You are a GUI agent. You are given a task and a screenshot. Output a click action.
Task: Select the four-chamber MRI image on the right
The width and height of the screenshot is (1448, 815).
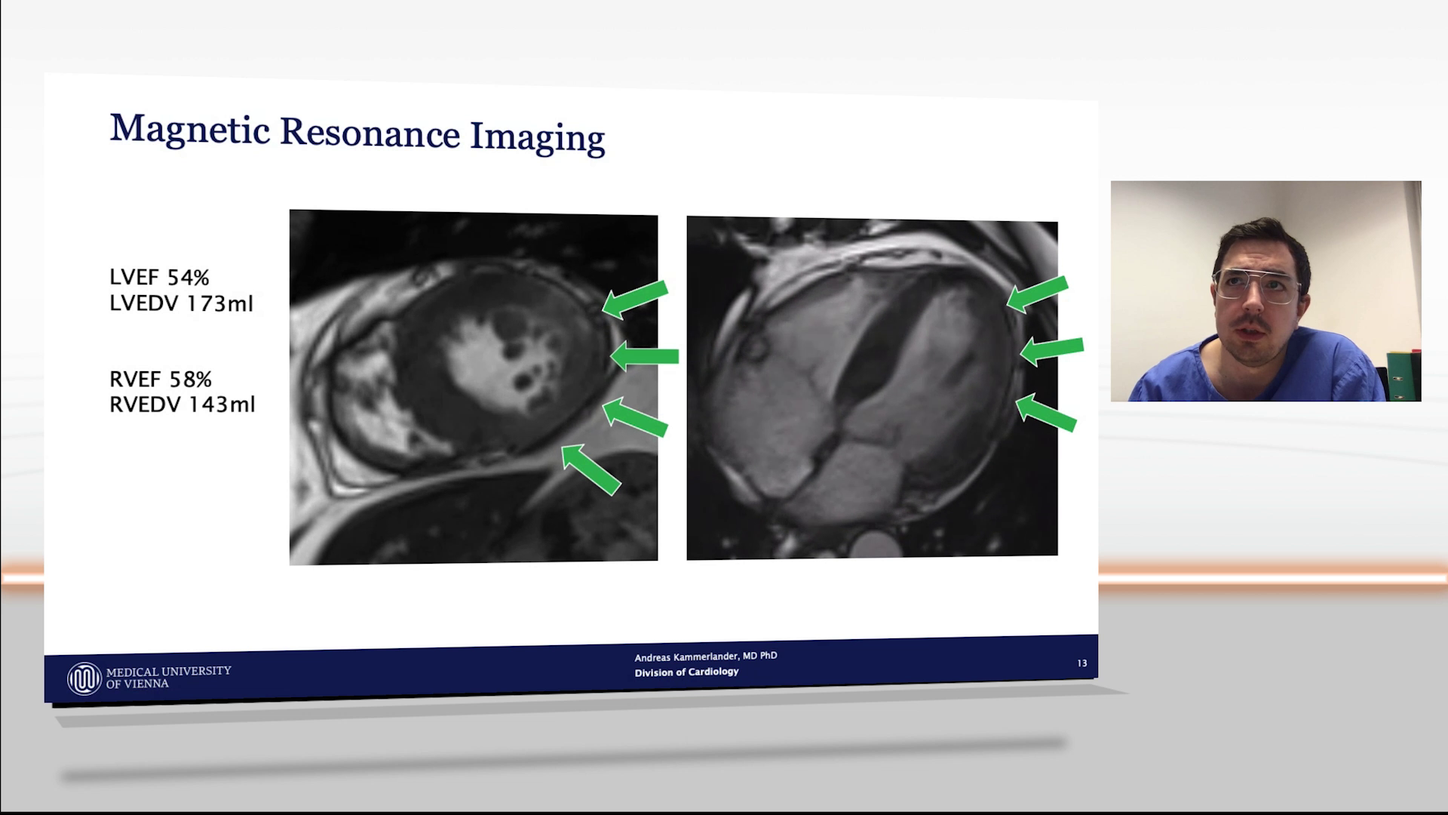(x=871, y=388)
